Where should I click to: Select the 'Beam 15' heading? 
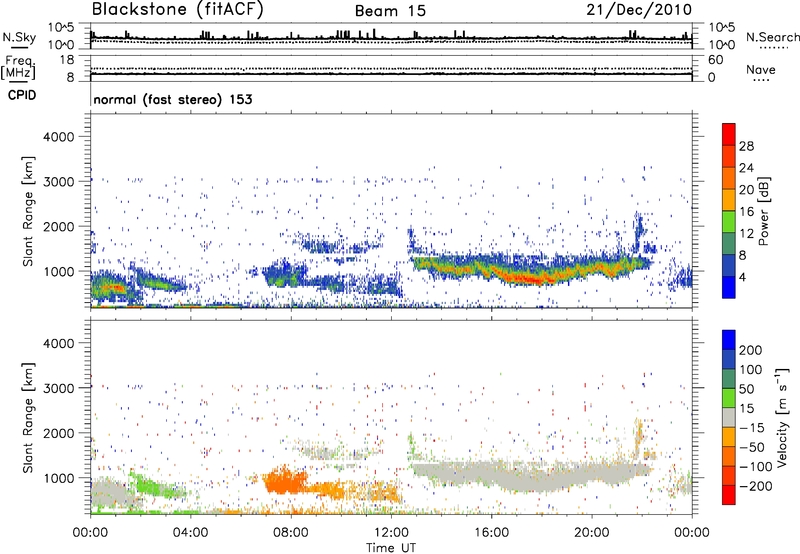pyautogui.click(x=390, y=11)
